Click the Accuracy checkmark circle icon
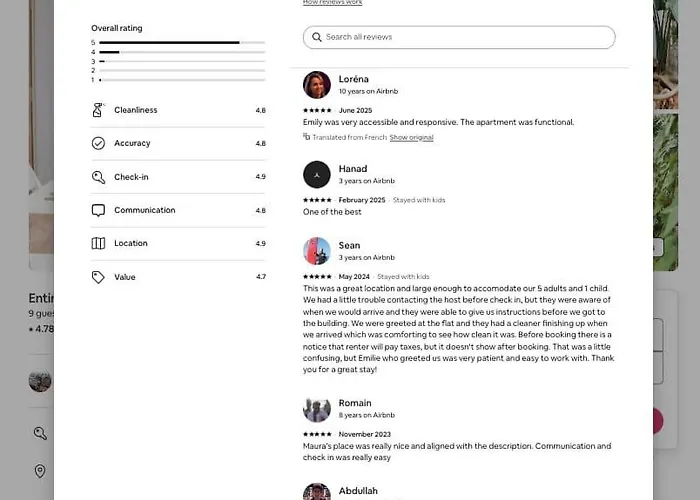This screenshot has width=700, height=500. tap(98, 143)
